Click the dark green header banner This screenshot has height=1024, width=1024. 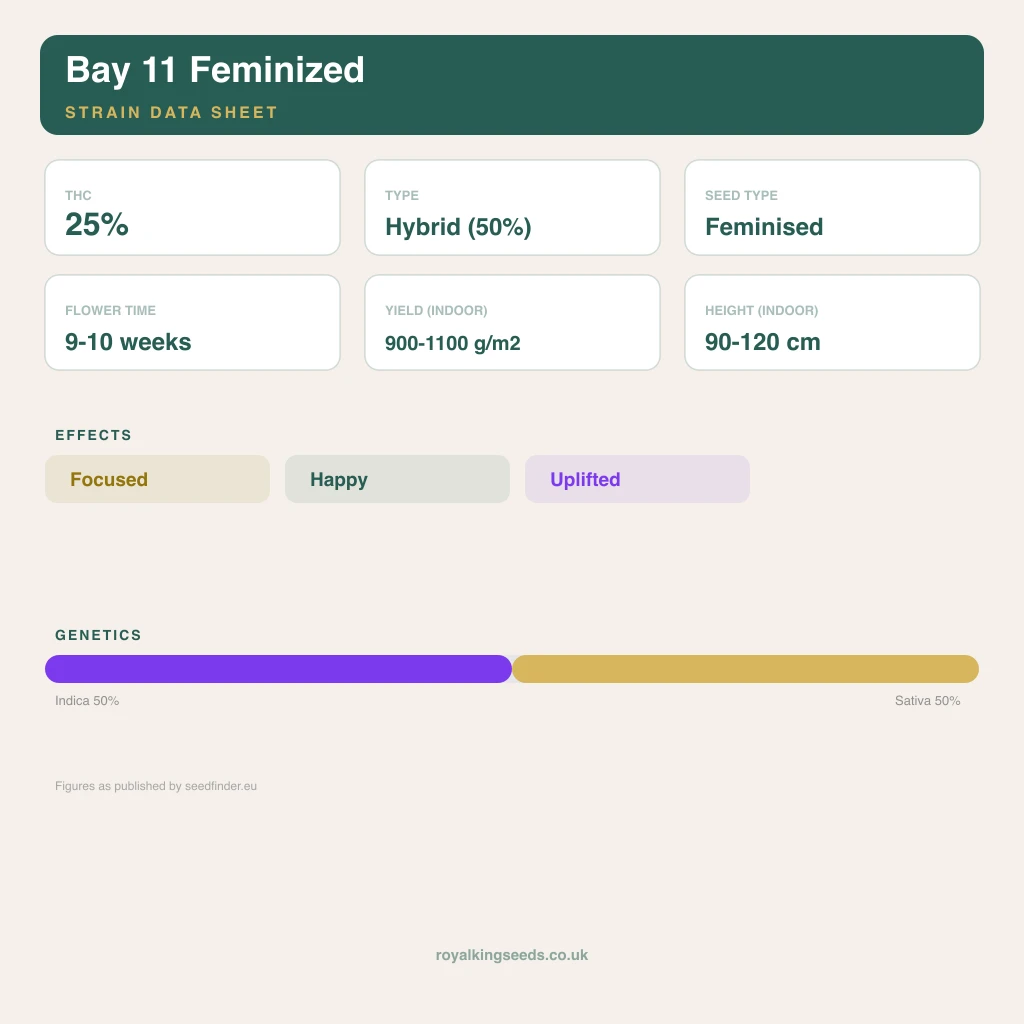[x=512, y=85]
